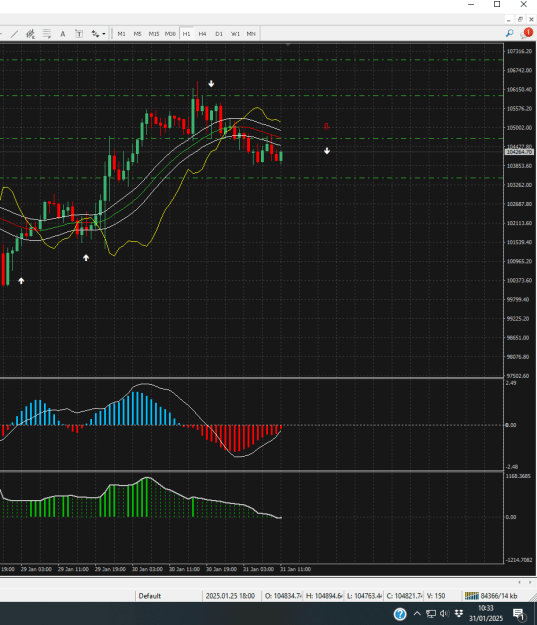Screen dimensions: 537x625
Task: Click the Close price field in status bar
Action: pos(404,596)
